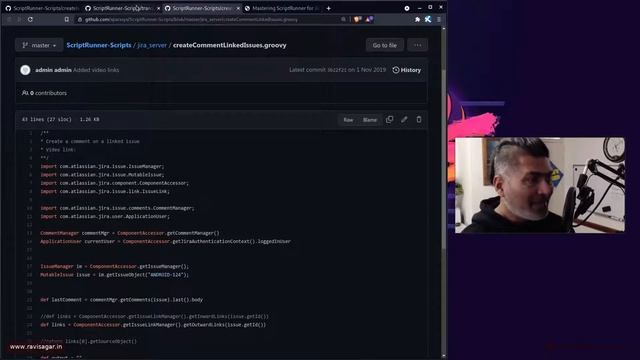Open jira_server folder breadcrumb link
This screenshot has height=360, width=640.
(152, 45)
